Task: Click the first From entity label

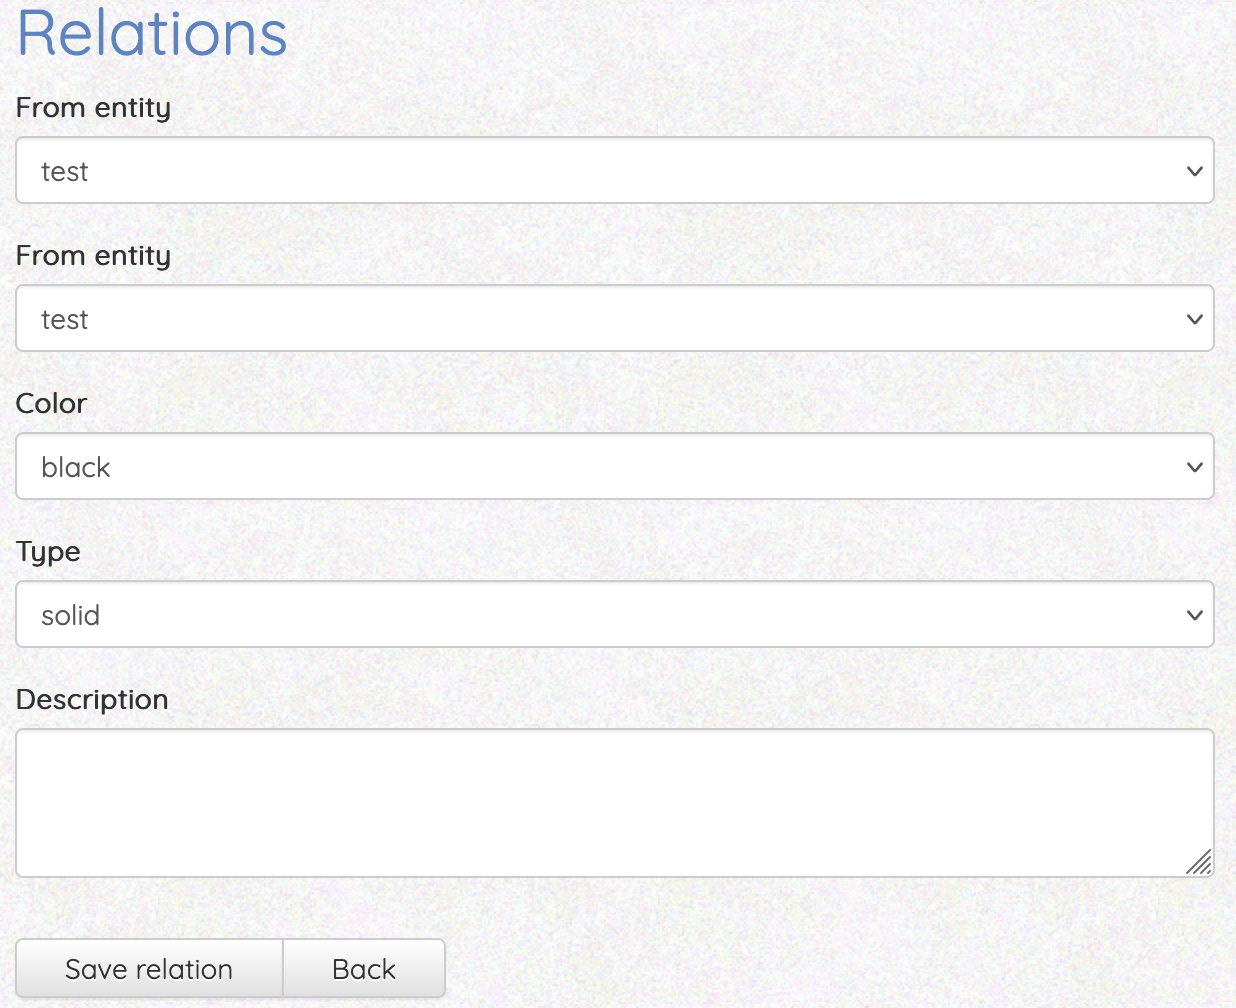Action: (x=93, y=107)
